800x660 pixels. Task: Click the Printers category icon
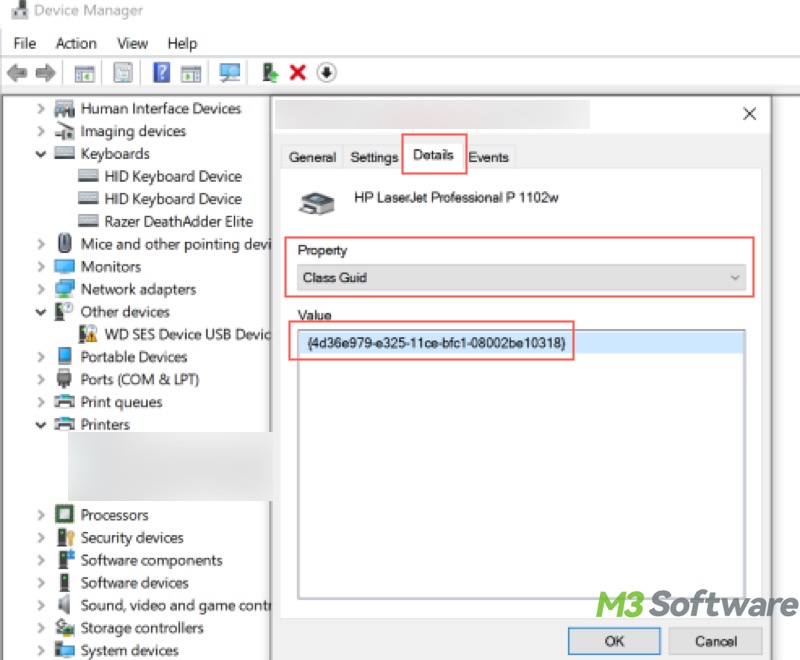(65, 424)
